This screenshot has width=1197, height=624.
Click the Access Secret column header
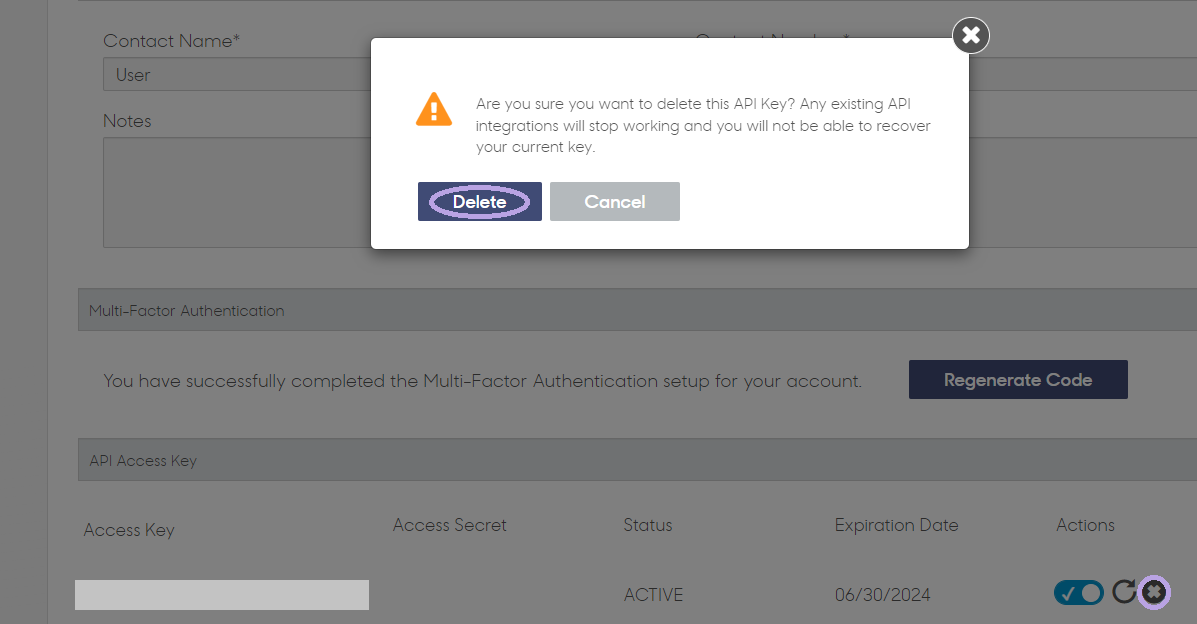pos(450,525)
